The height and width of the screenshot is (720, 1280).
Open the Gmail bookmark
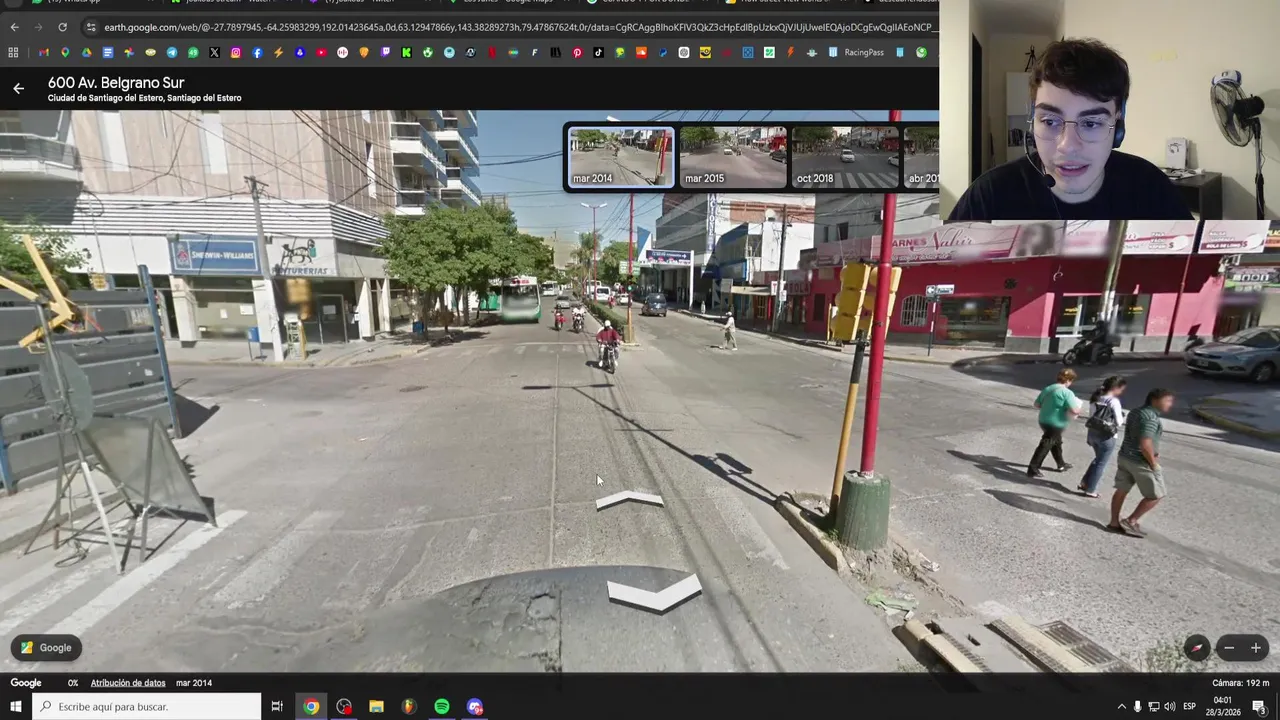(x=44, y=52)
